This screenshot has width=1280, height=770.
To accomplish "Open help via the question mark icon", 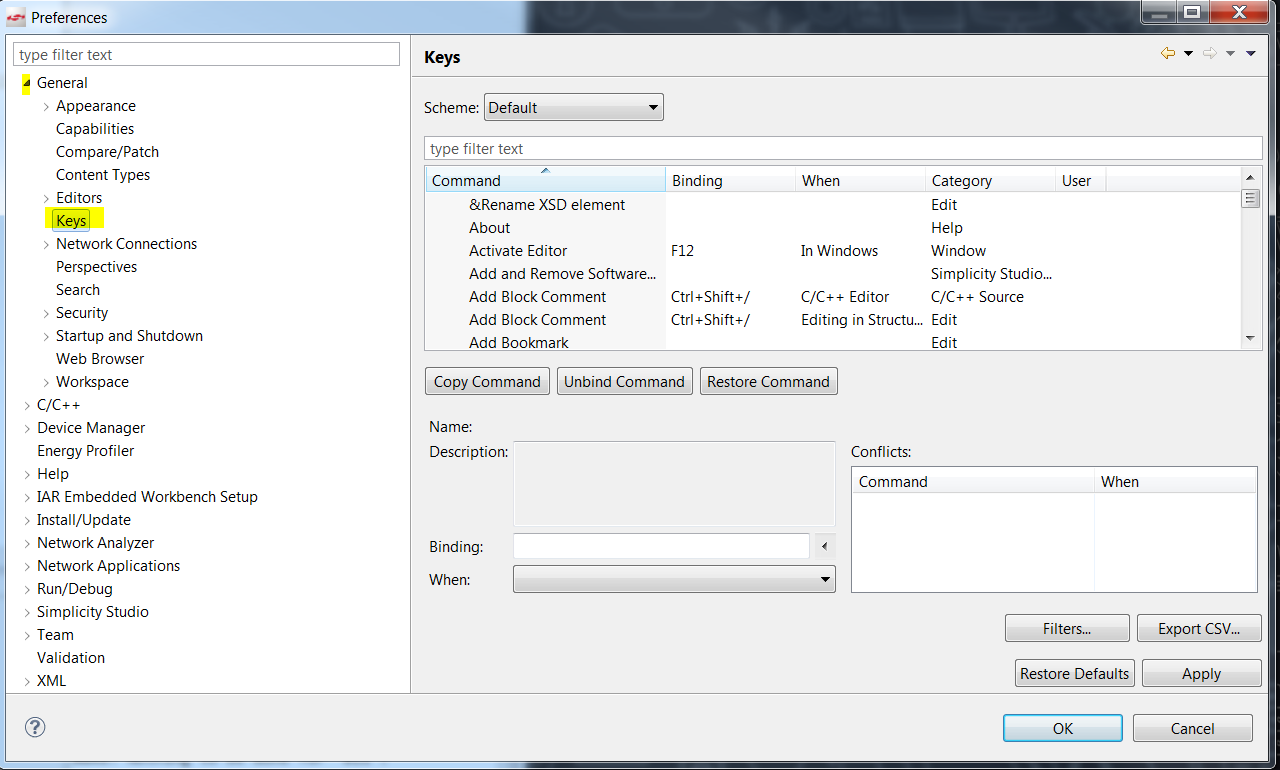I will [35, 728].
